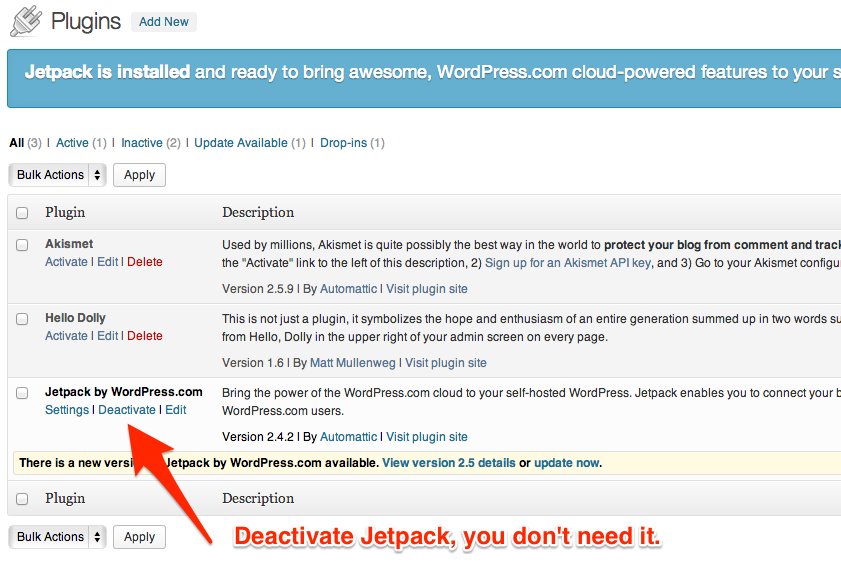Viewport: 841px width, 575px height.
Task: Open top Bulk Actions dropdown
Action: 57,175
